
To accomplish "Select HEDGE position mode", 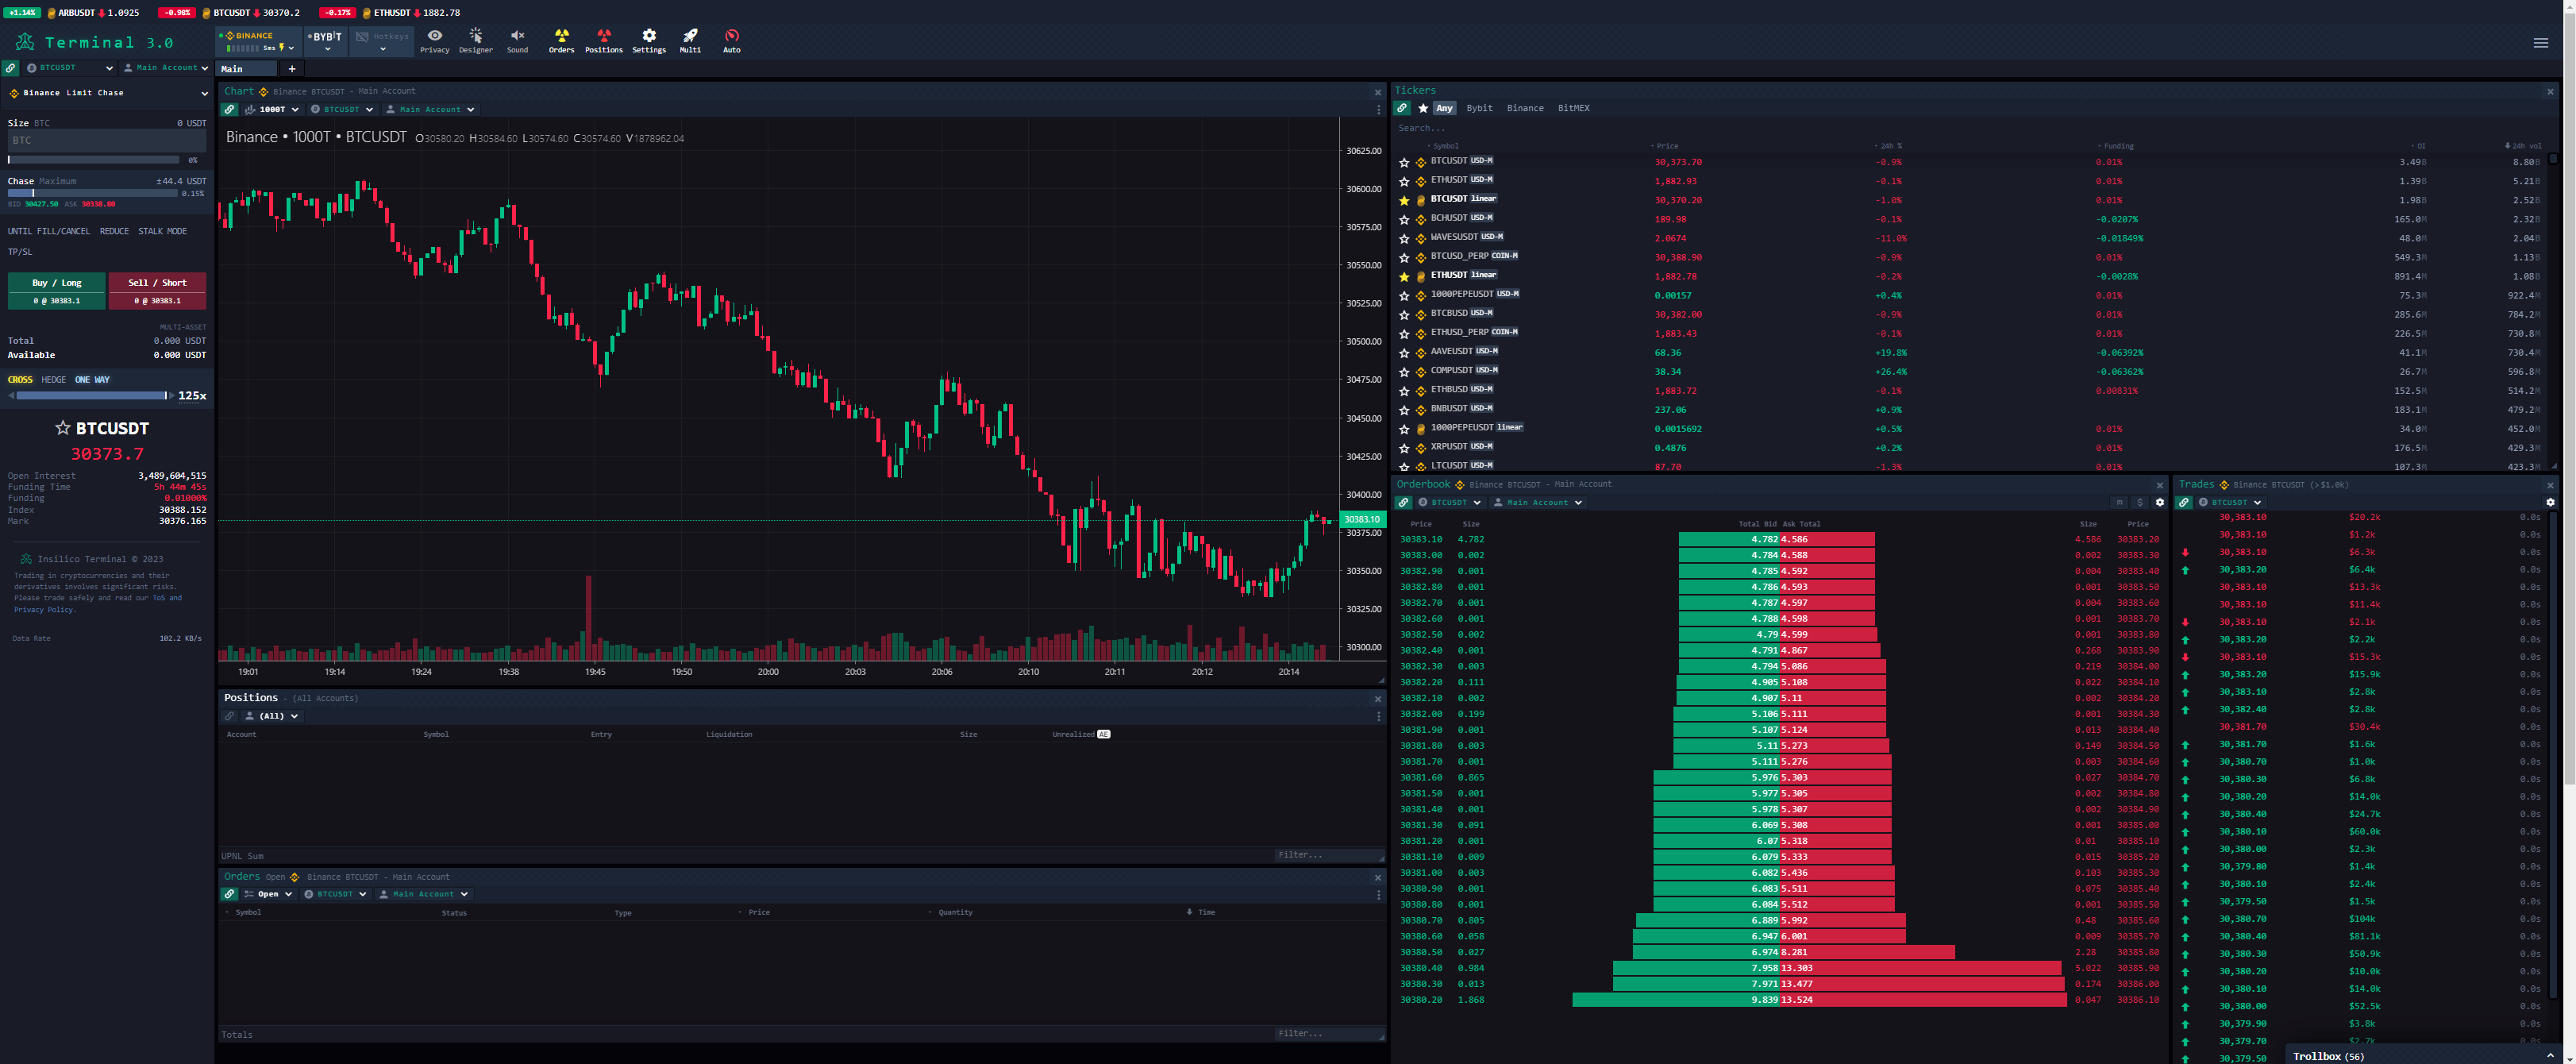I will [x=53, y=380].
